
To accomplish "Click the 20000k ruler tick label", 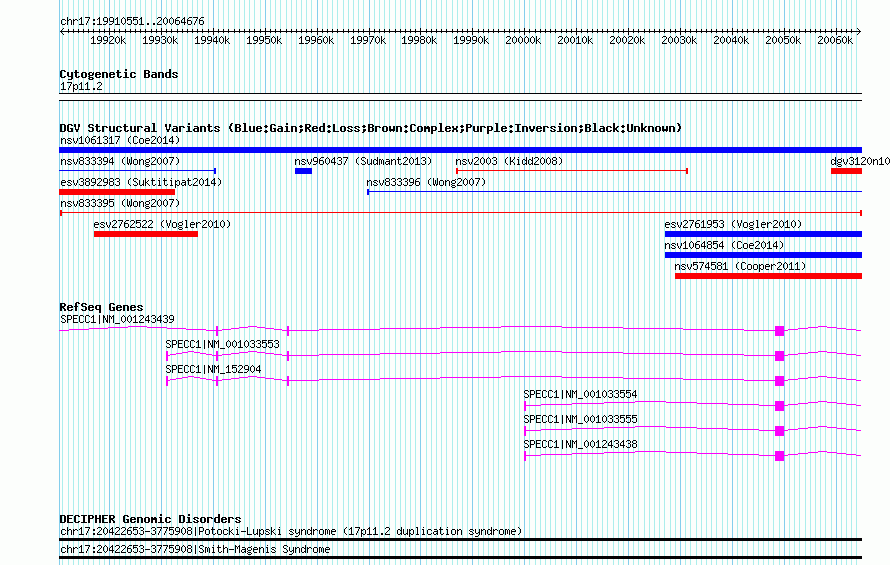I will 523,40.
